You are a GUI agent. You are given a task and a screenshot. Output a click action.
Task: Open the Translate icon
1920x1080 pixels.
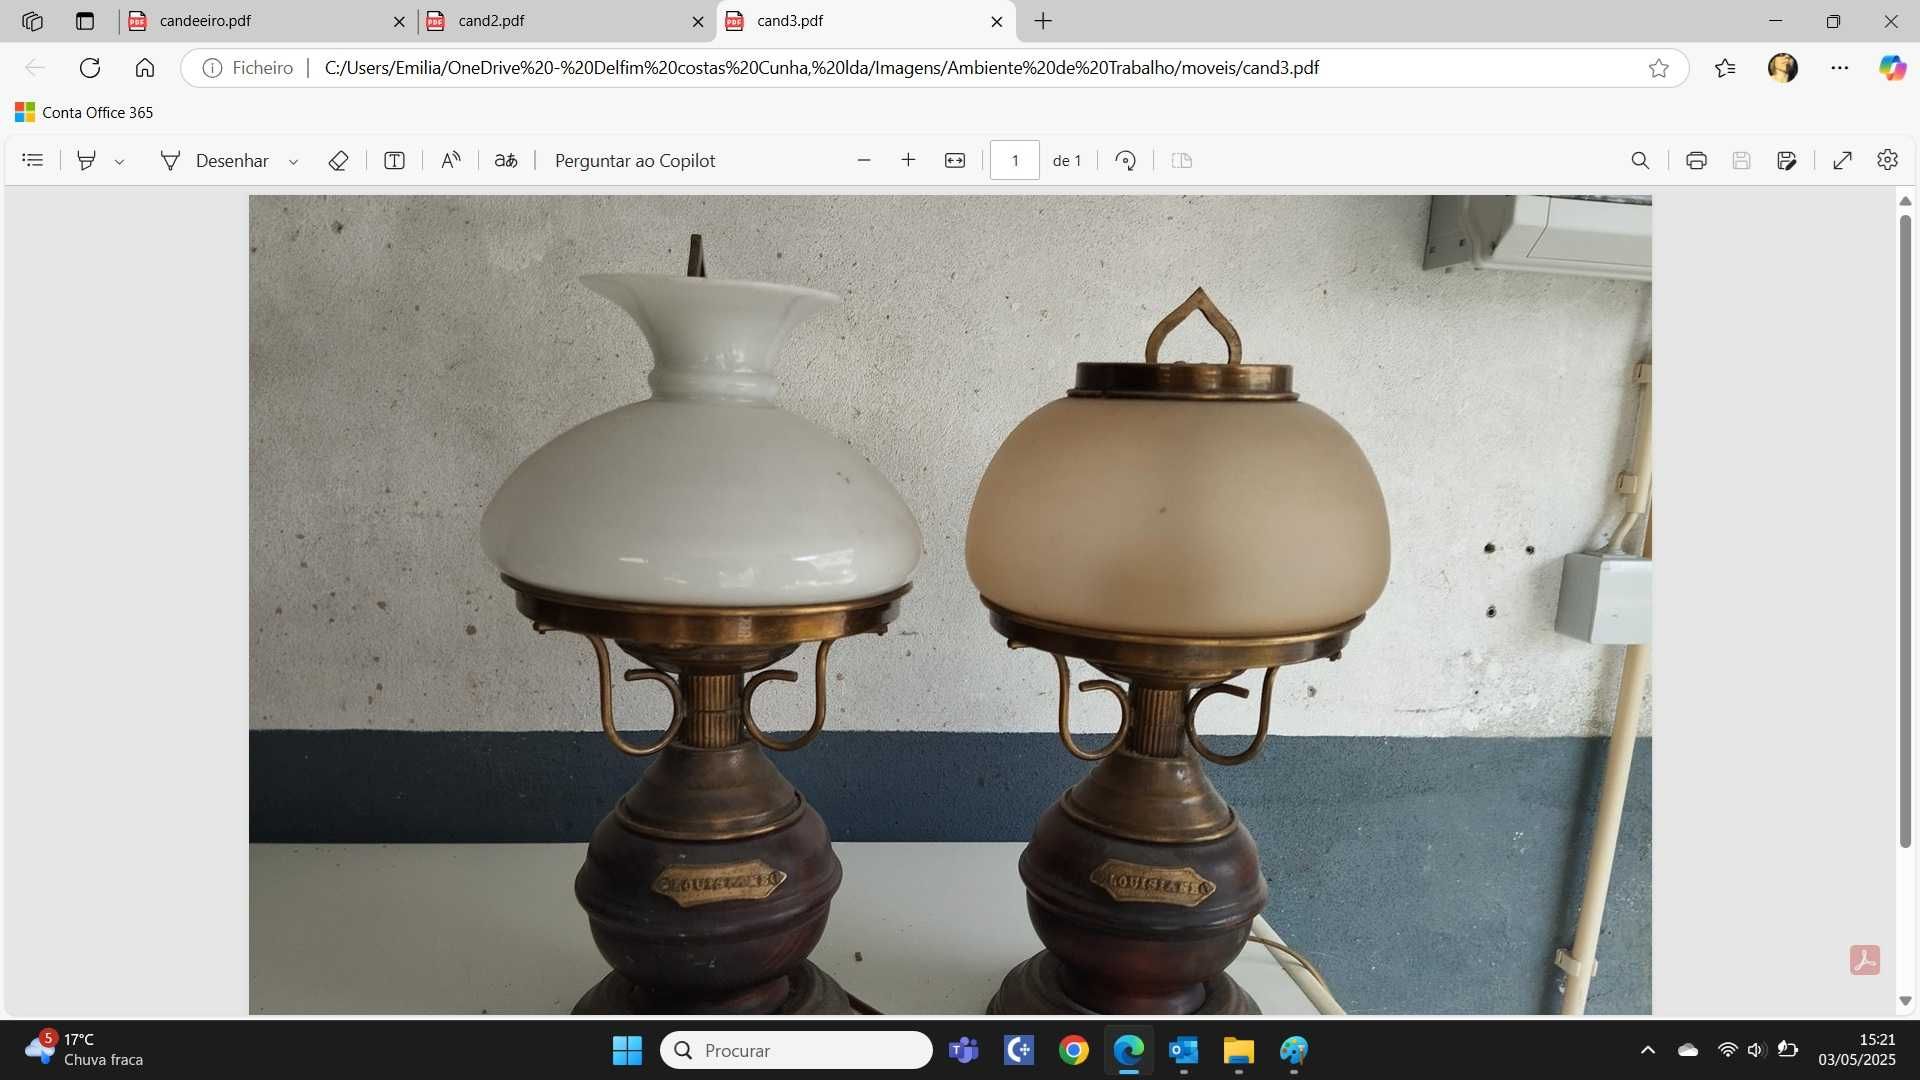(506, 160)
